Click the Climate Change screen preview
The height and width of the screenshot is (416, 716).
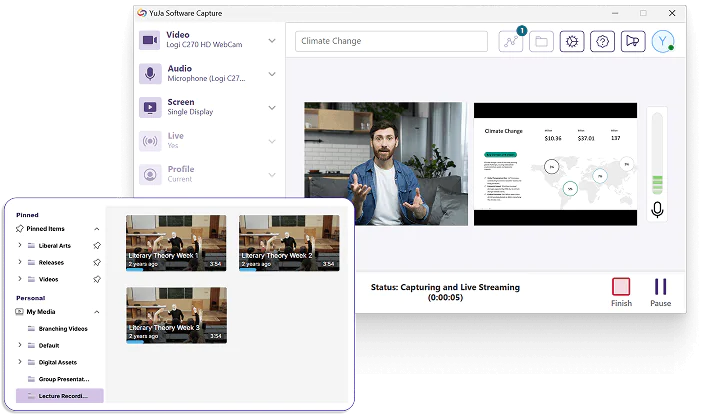pyautogui.click(x=555, y=164)
